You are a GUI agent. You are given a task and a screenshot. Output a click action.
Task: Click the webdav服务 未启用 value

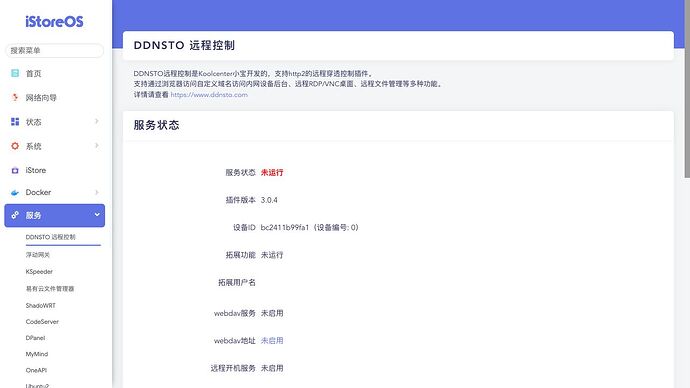point(272,313)
